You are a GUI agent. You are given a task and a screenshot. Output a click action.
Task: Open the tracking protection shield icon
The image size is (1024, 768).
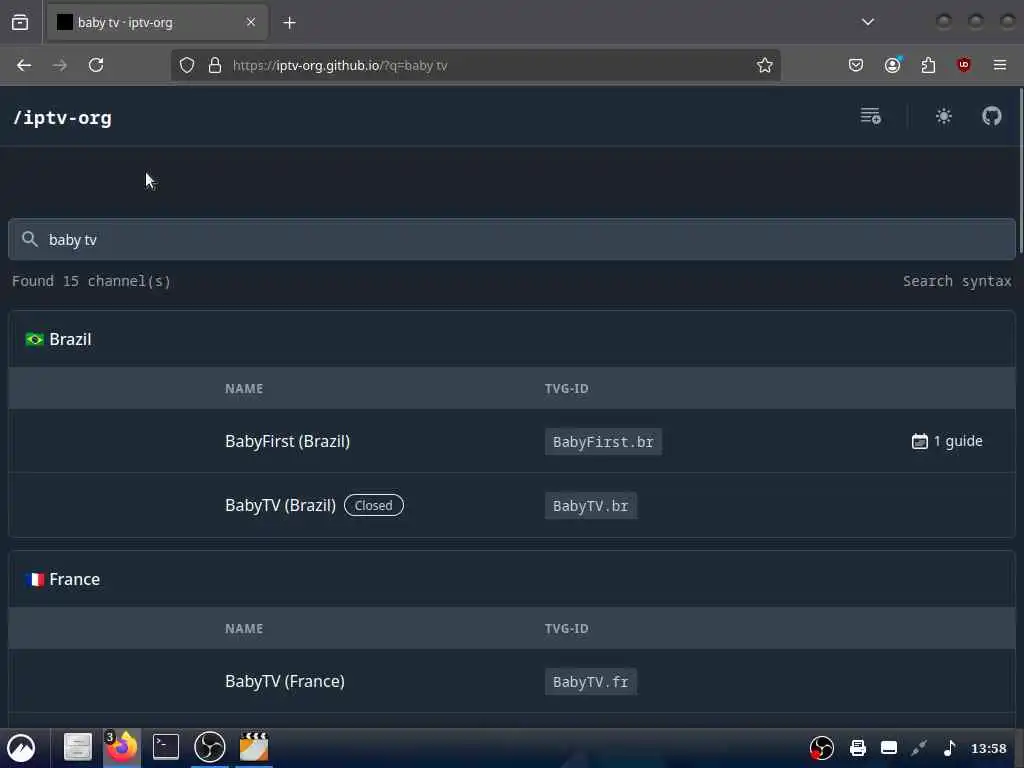(x=187, y=65)
